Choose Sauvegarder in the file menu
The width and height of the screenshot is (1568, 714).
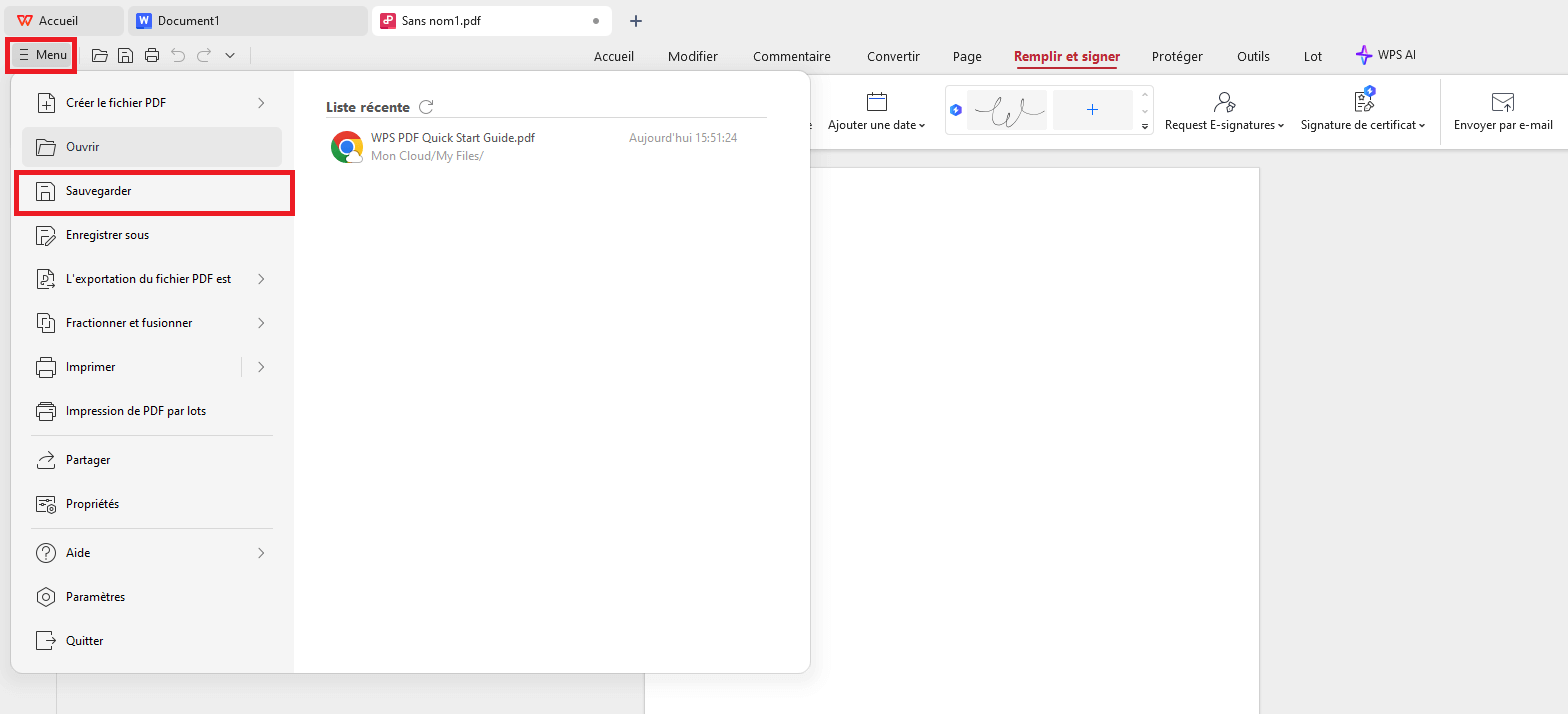pos(154,192)
